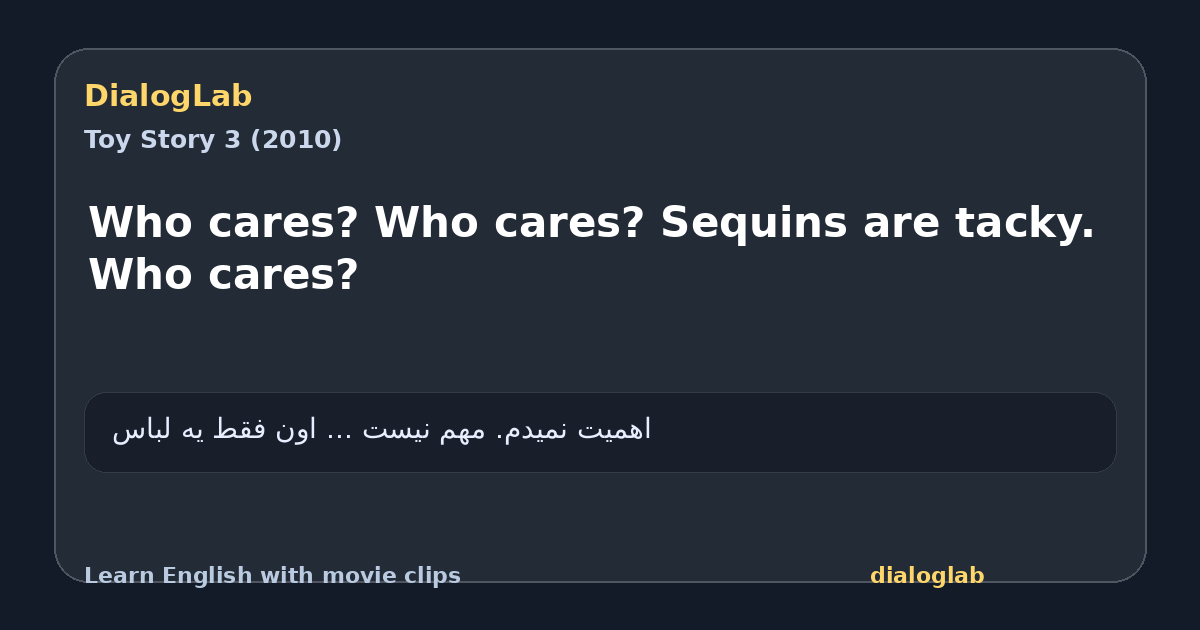Click the Persian translation box
Image resolution: width=1200 pixels, height=630 pixels.
click(x=600, y=432)
